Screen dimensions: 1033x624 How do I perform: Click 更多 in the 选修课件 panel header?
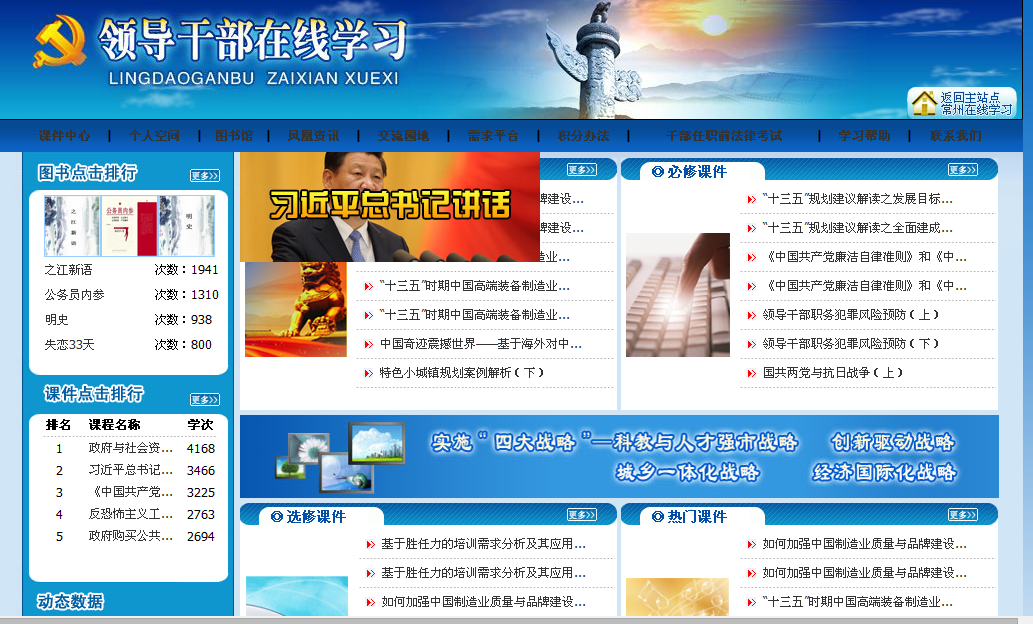pos(581,515)
